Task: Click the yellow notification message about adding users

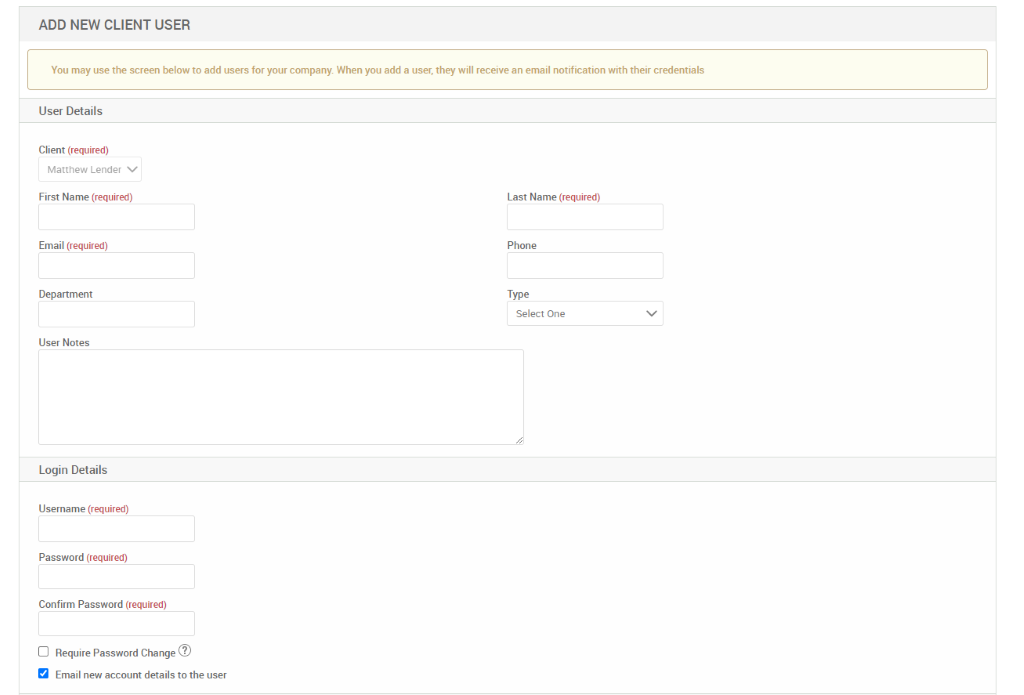Action: click(x=507, y=70)
